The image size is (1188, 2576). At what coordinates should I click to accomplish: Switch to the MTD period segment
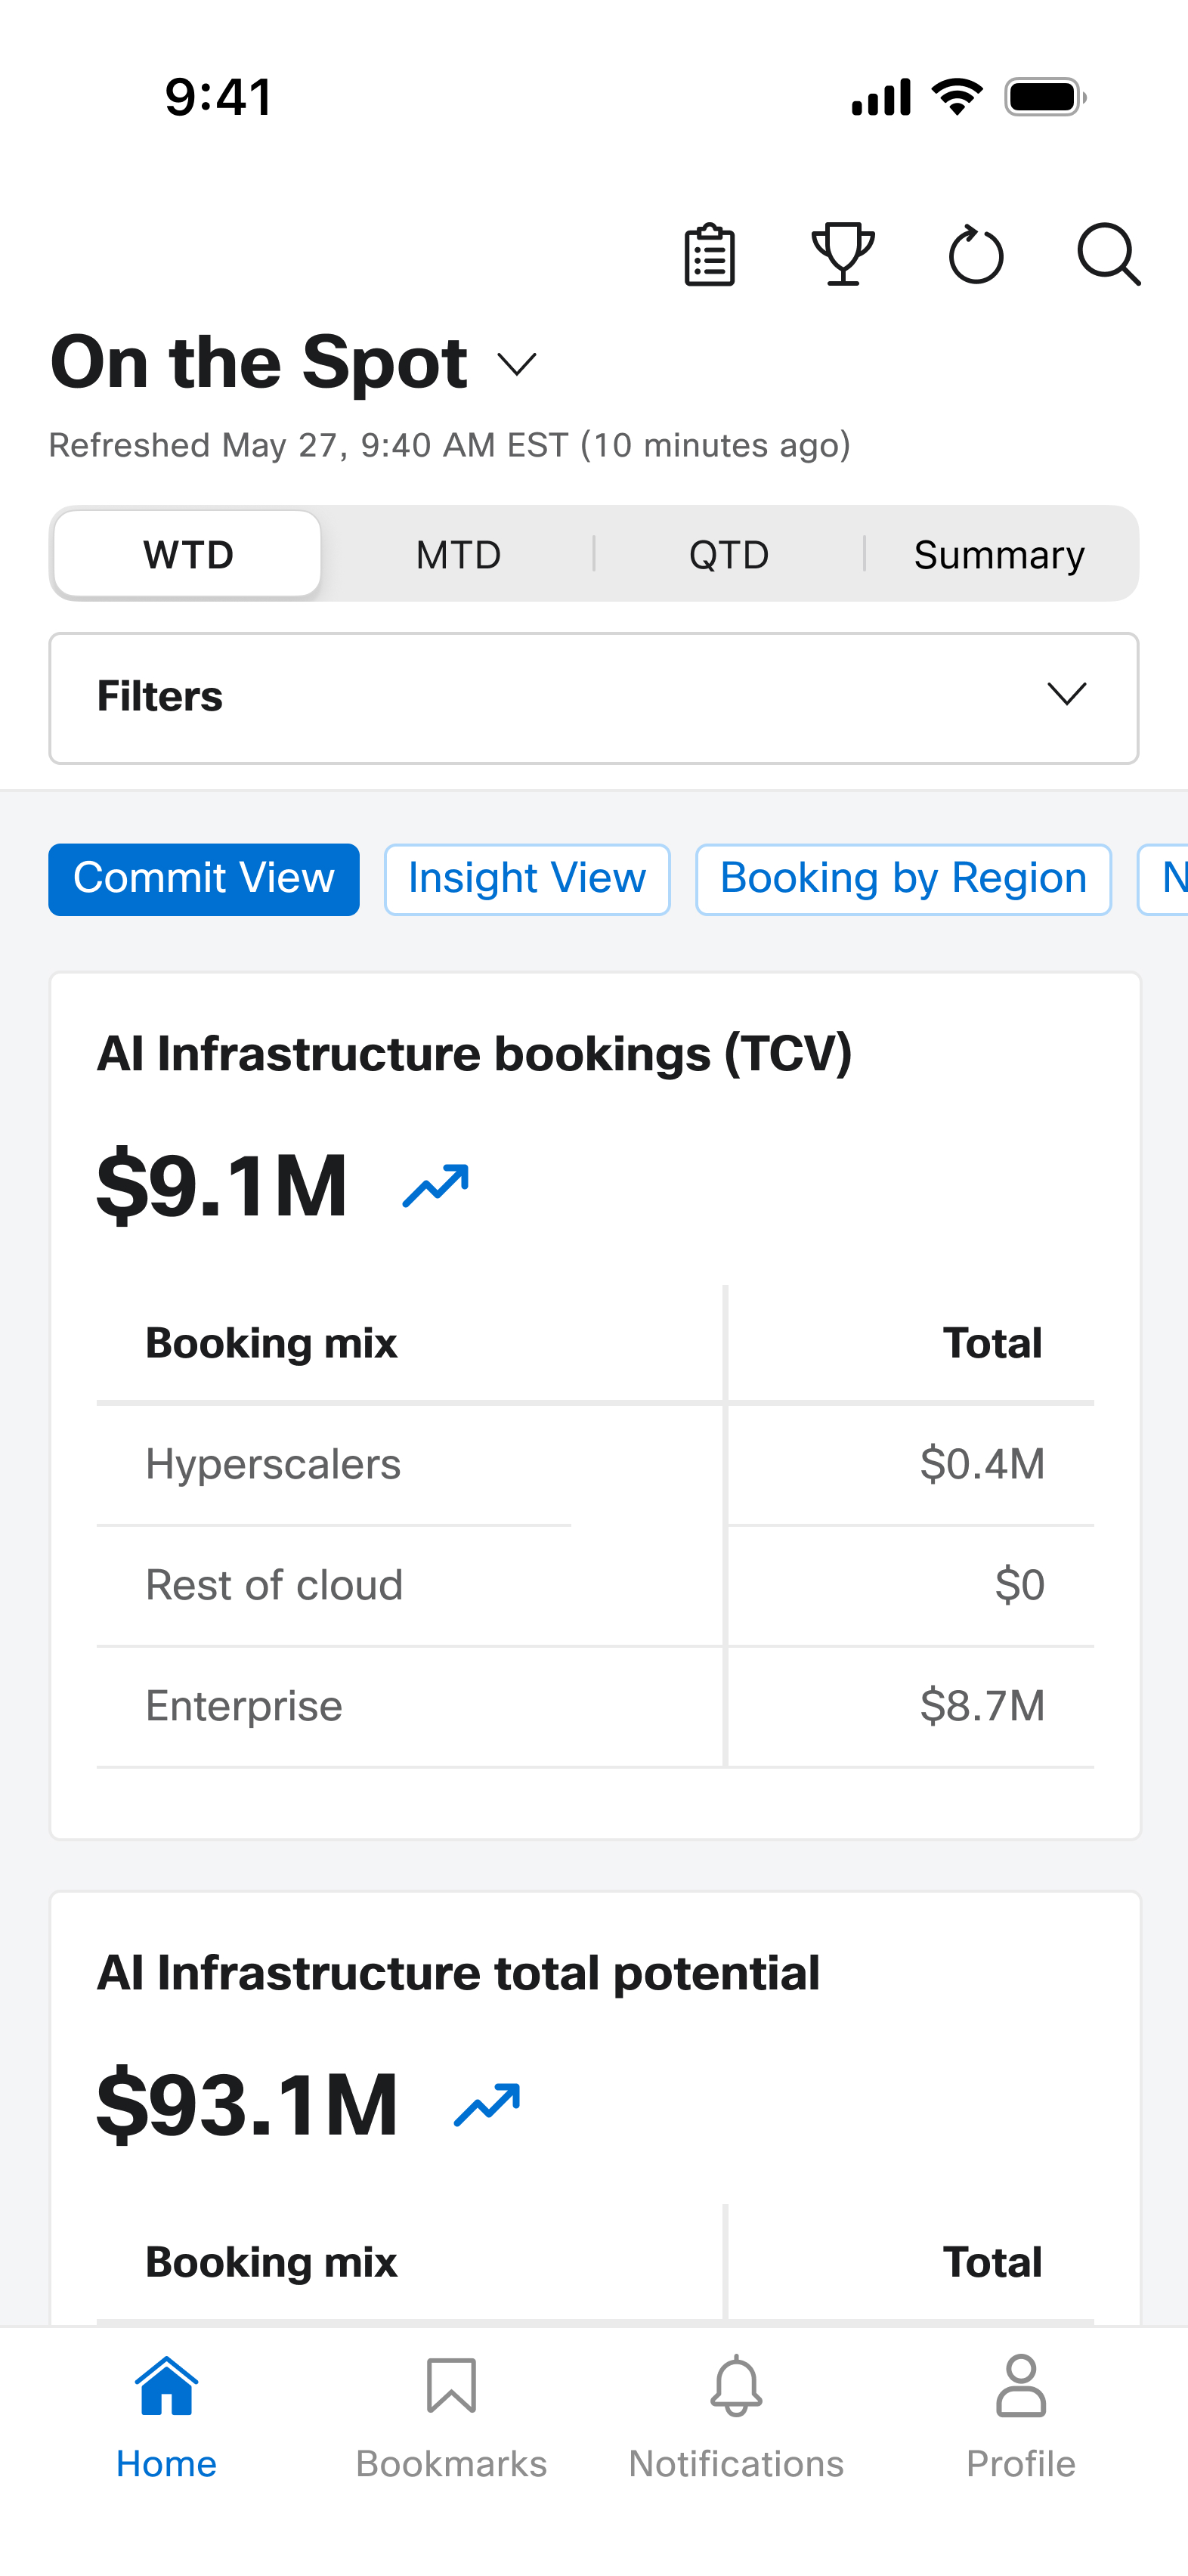pyautogui.click(x=458, y=554)
